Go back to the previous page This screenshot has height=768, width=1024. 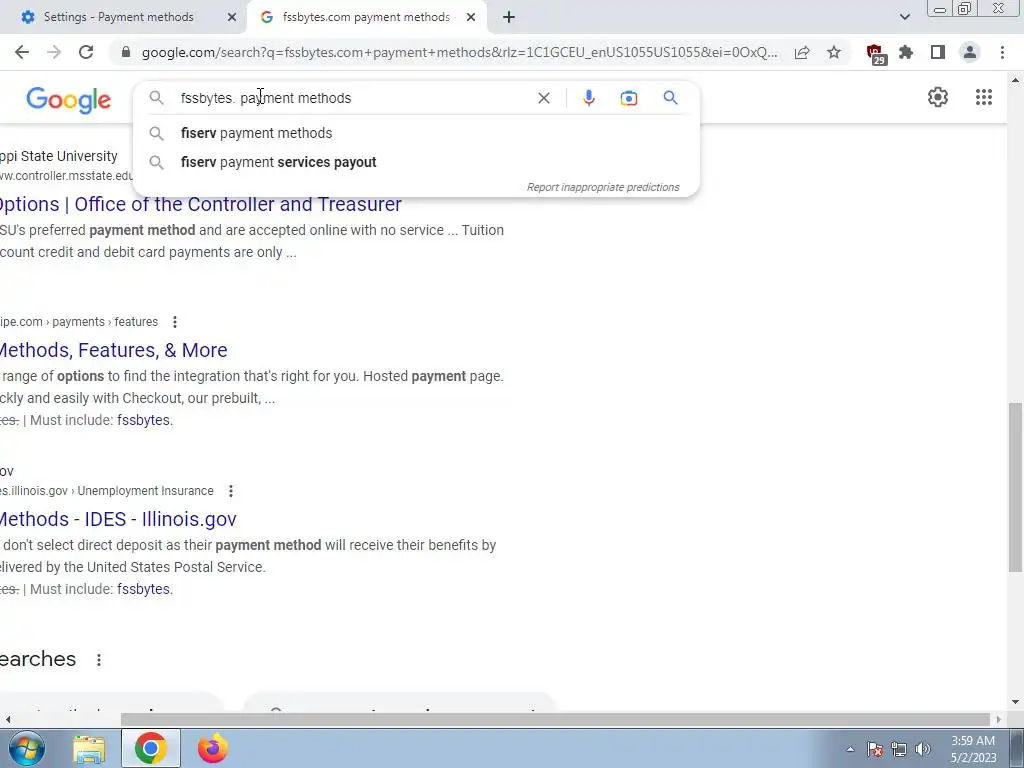(x=22, y=52)
